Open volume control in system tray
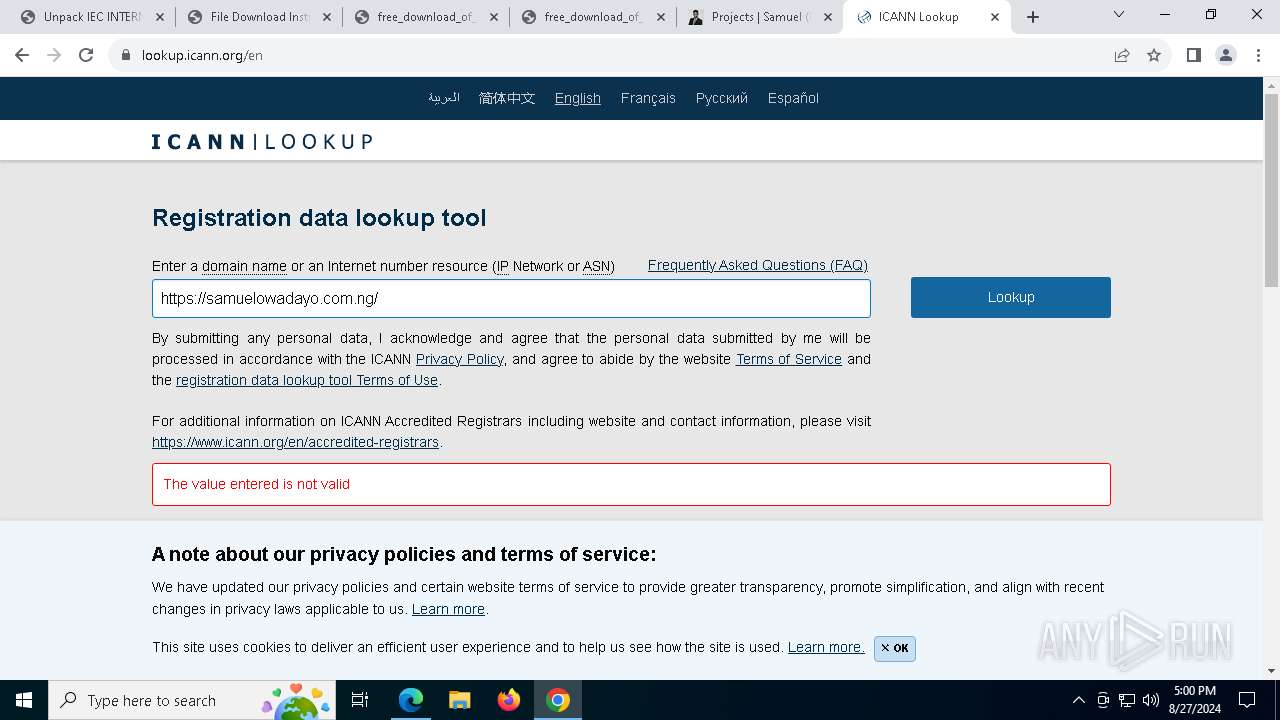The width and height of the screenshot is (1280, 720). tap(1151, 700)
